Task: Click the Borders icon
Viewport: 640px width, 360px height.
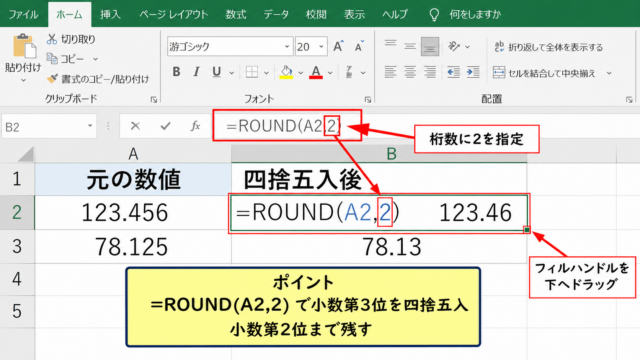Action: point(252,72)
